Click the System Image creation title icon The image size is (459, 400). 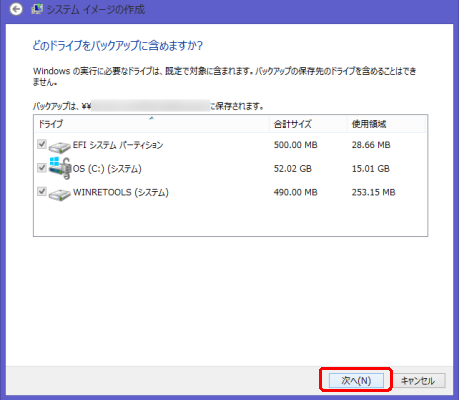click(x=37, y=9)
